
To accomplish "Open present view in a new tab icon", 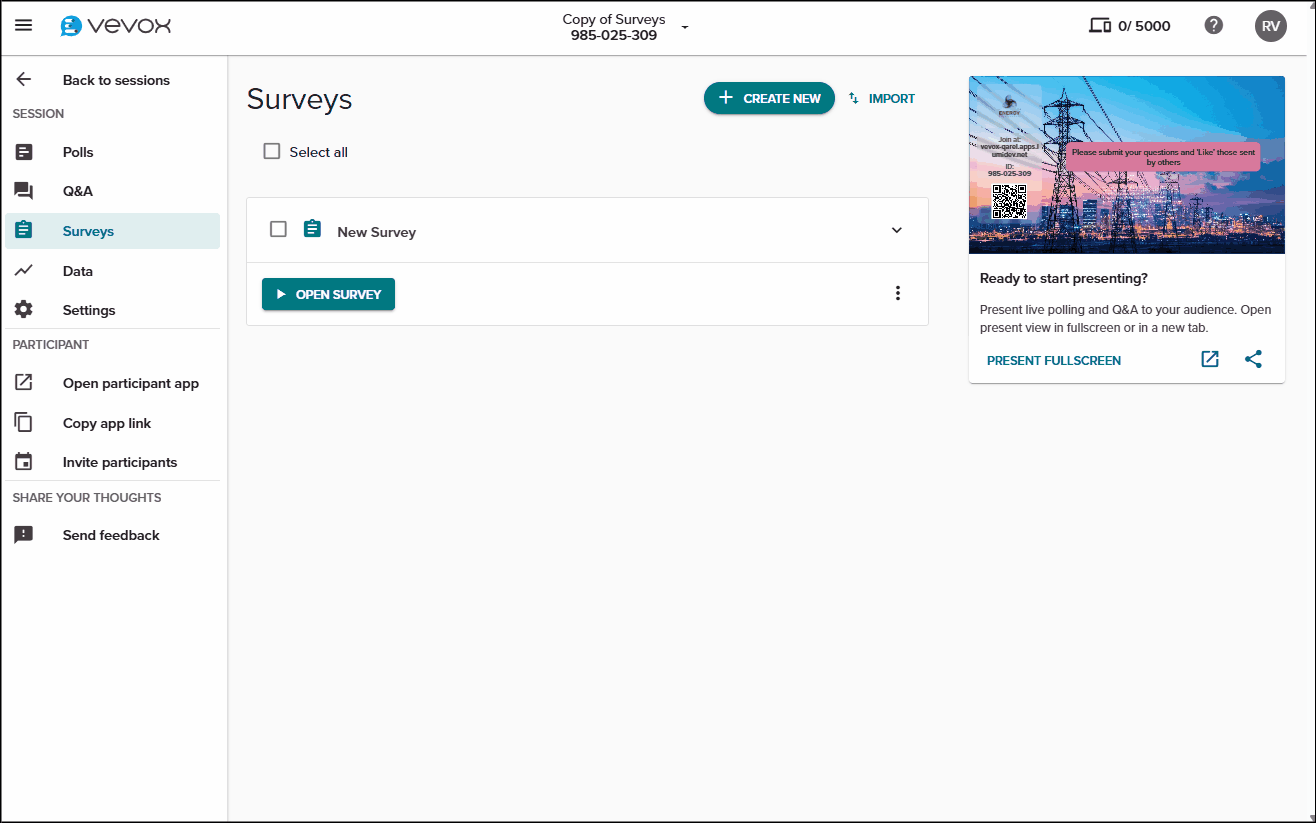I will (x=1210, y=359).
